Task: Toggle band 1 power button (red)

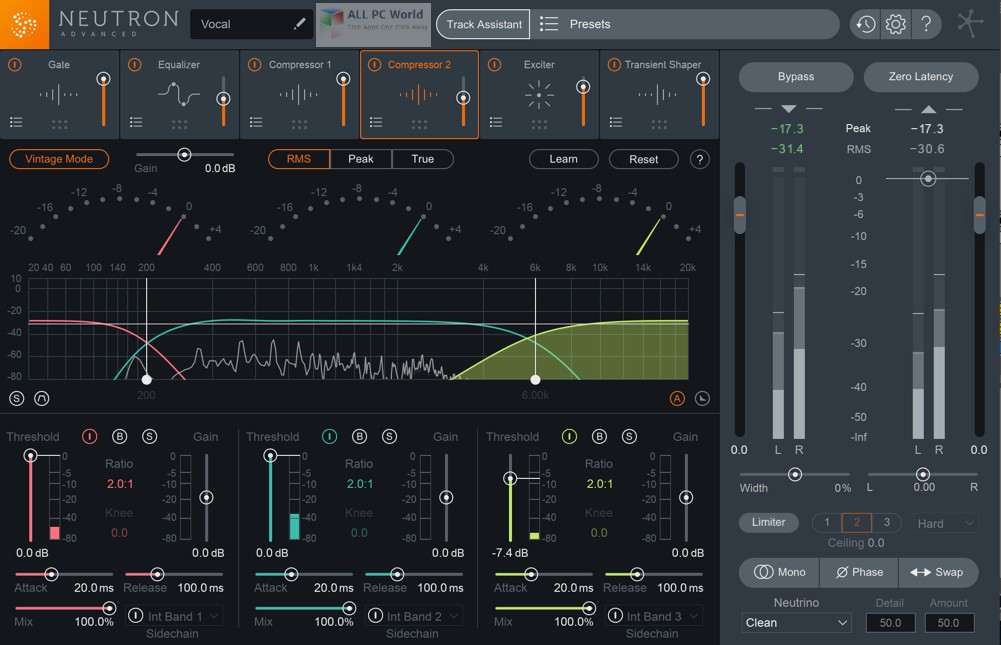Action: tap(89, 436)
